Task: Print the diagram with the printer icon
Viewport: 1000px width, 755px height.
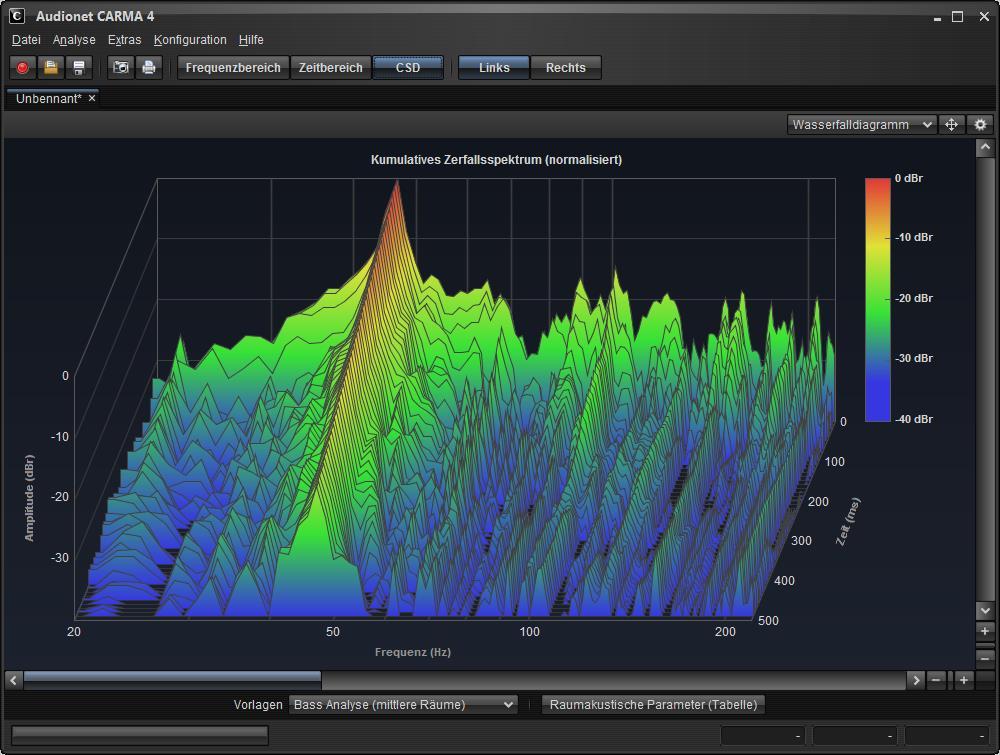Action: pyautogui.click(x=149, y=68)
